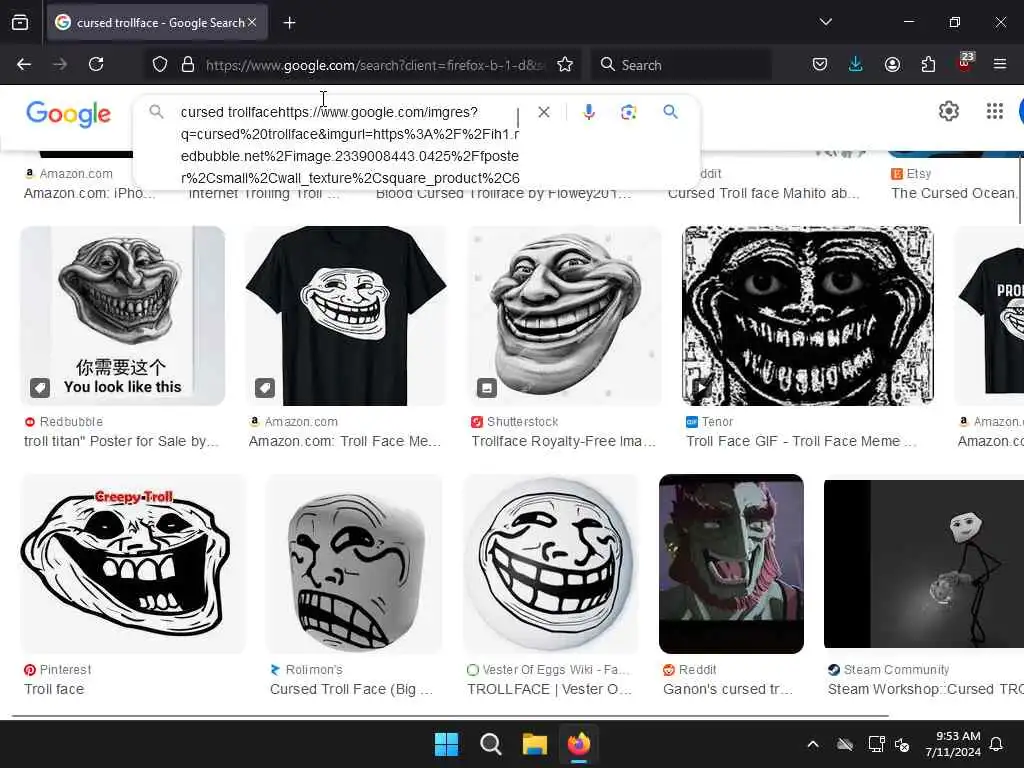The height and width of the screenshot is (768, 1024).
Task: Click product tag icon on t-shirt image
Action: [264, 388]
